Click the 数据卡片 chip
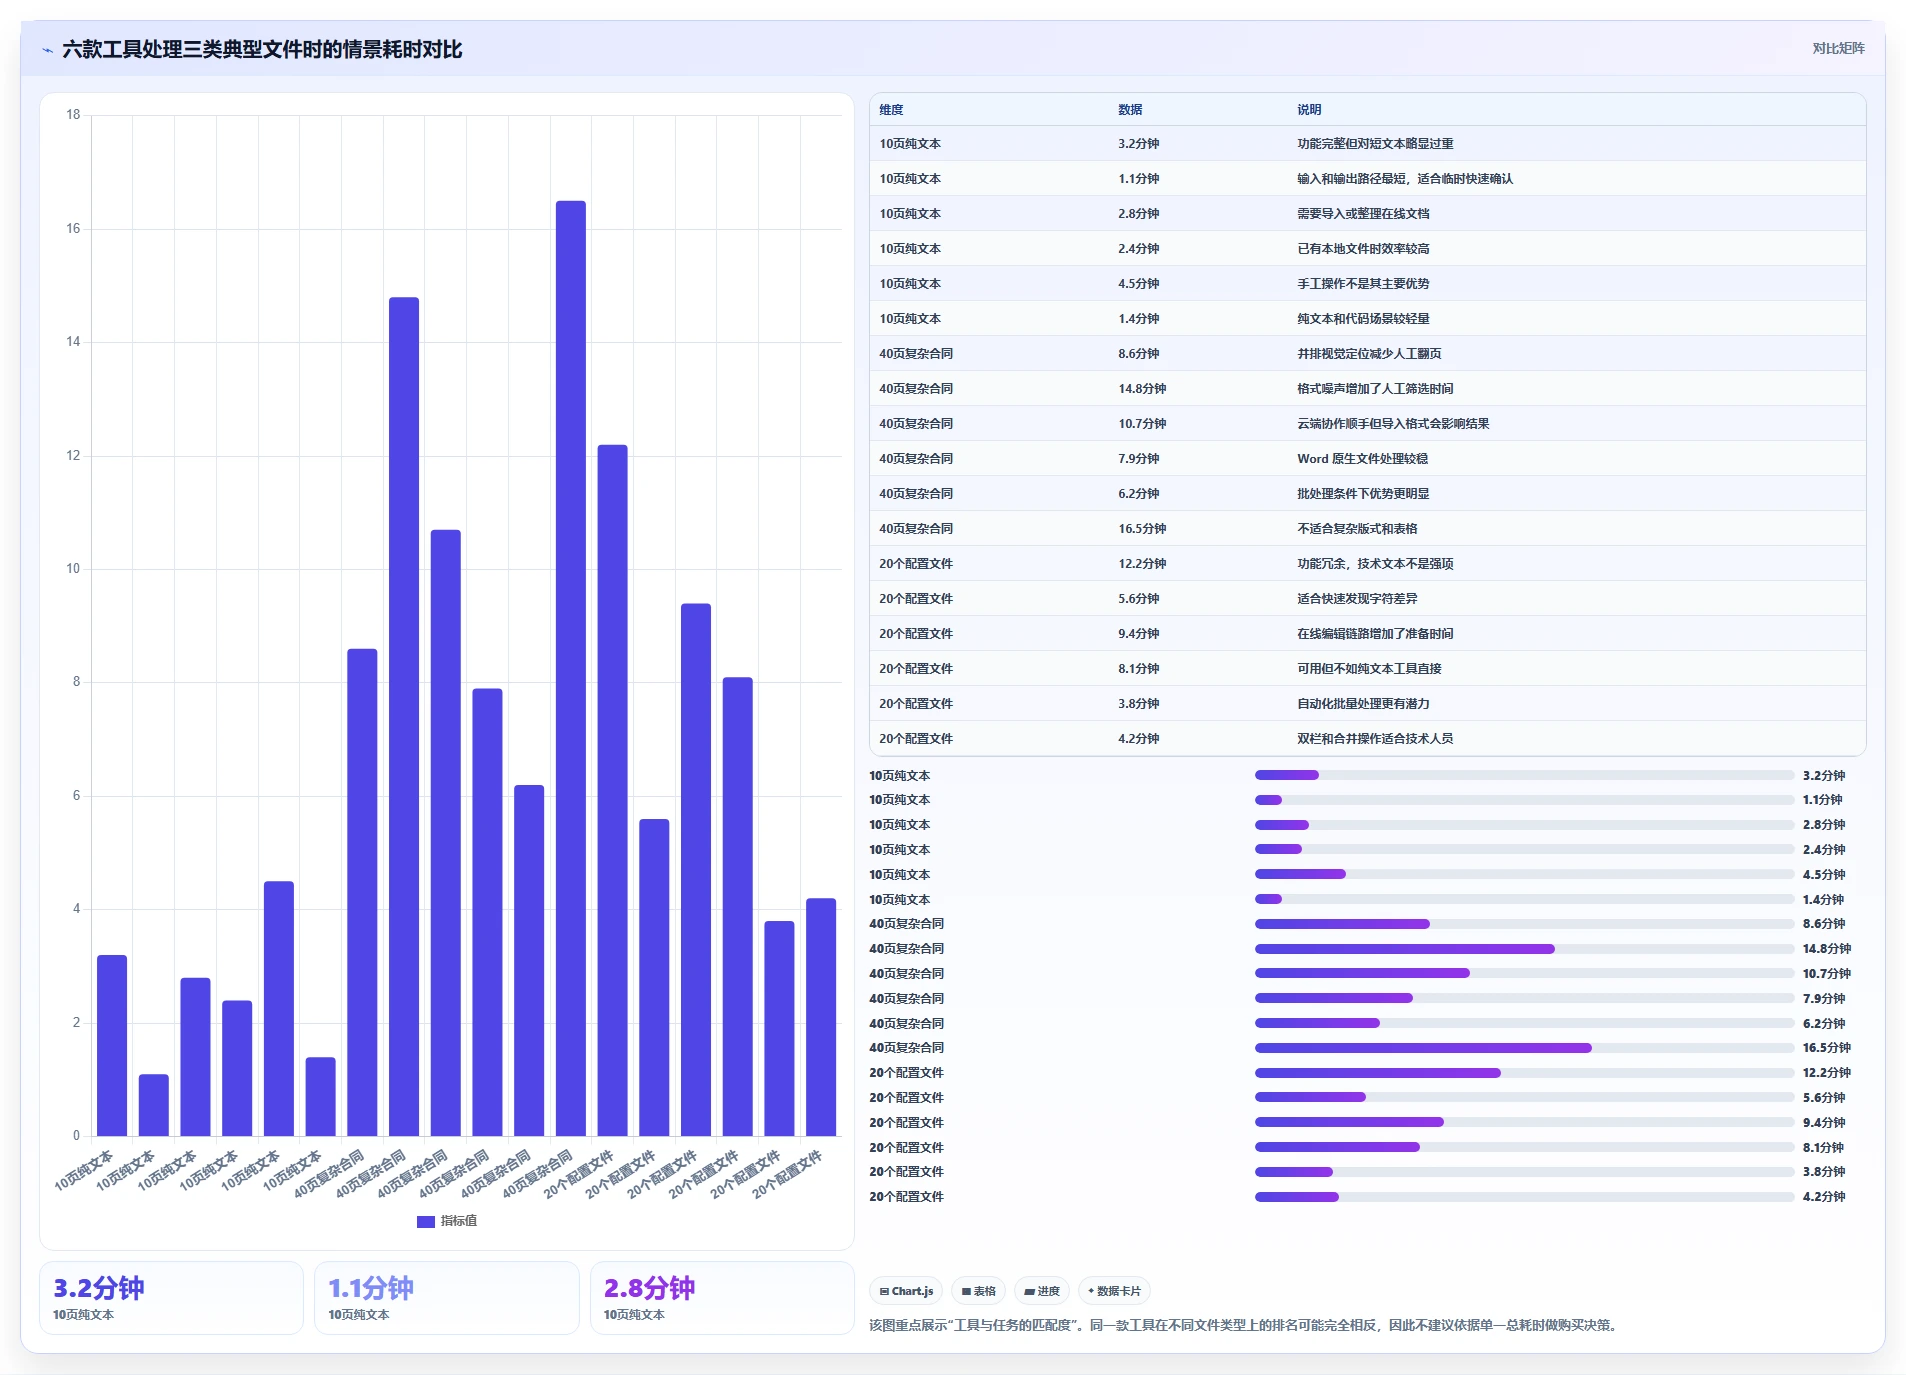 (x=1114, y=1291)
